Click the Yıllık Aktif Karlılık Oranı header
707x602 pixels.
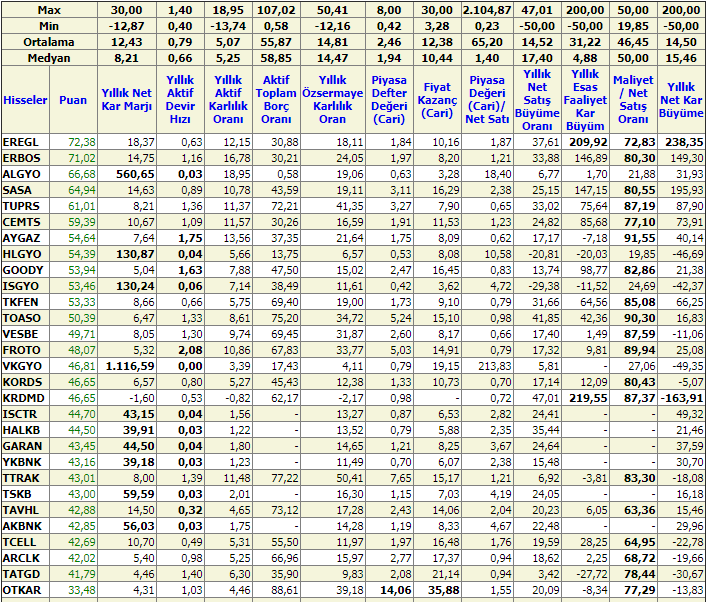tap(228, 100)
